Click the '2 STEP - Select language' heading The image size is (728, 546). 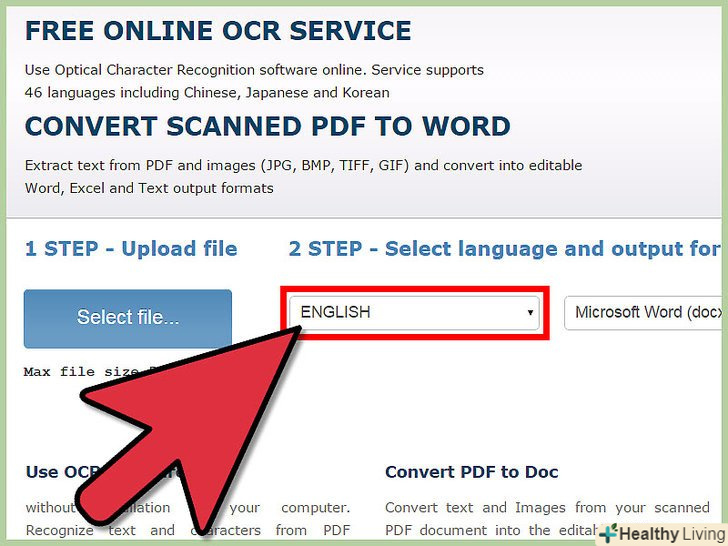[505, 249]
